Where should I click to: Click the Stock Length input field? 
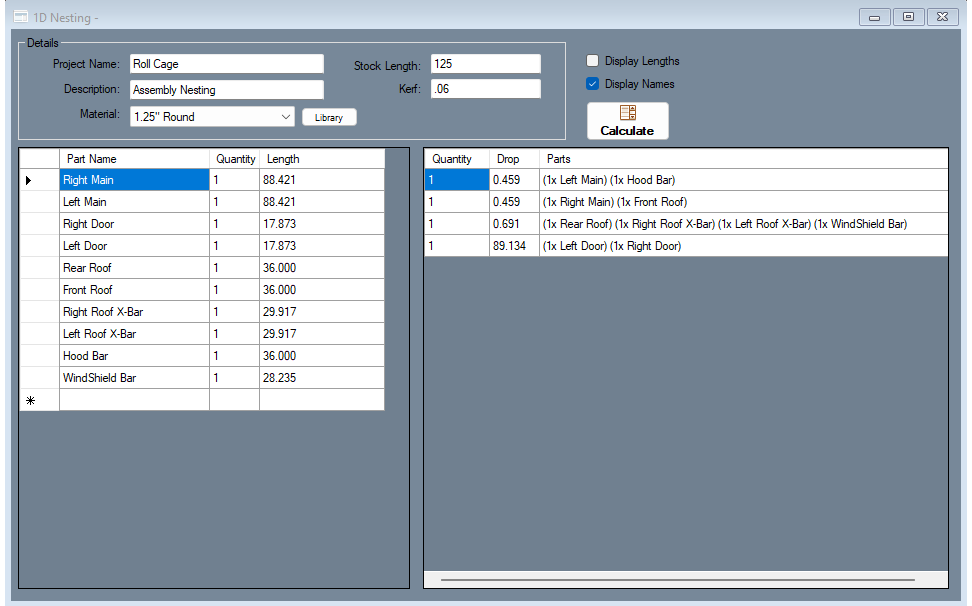tap(485, 64)
